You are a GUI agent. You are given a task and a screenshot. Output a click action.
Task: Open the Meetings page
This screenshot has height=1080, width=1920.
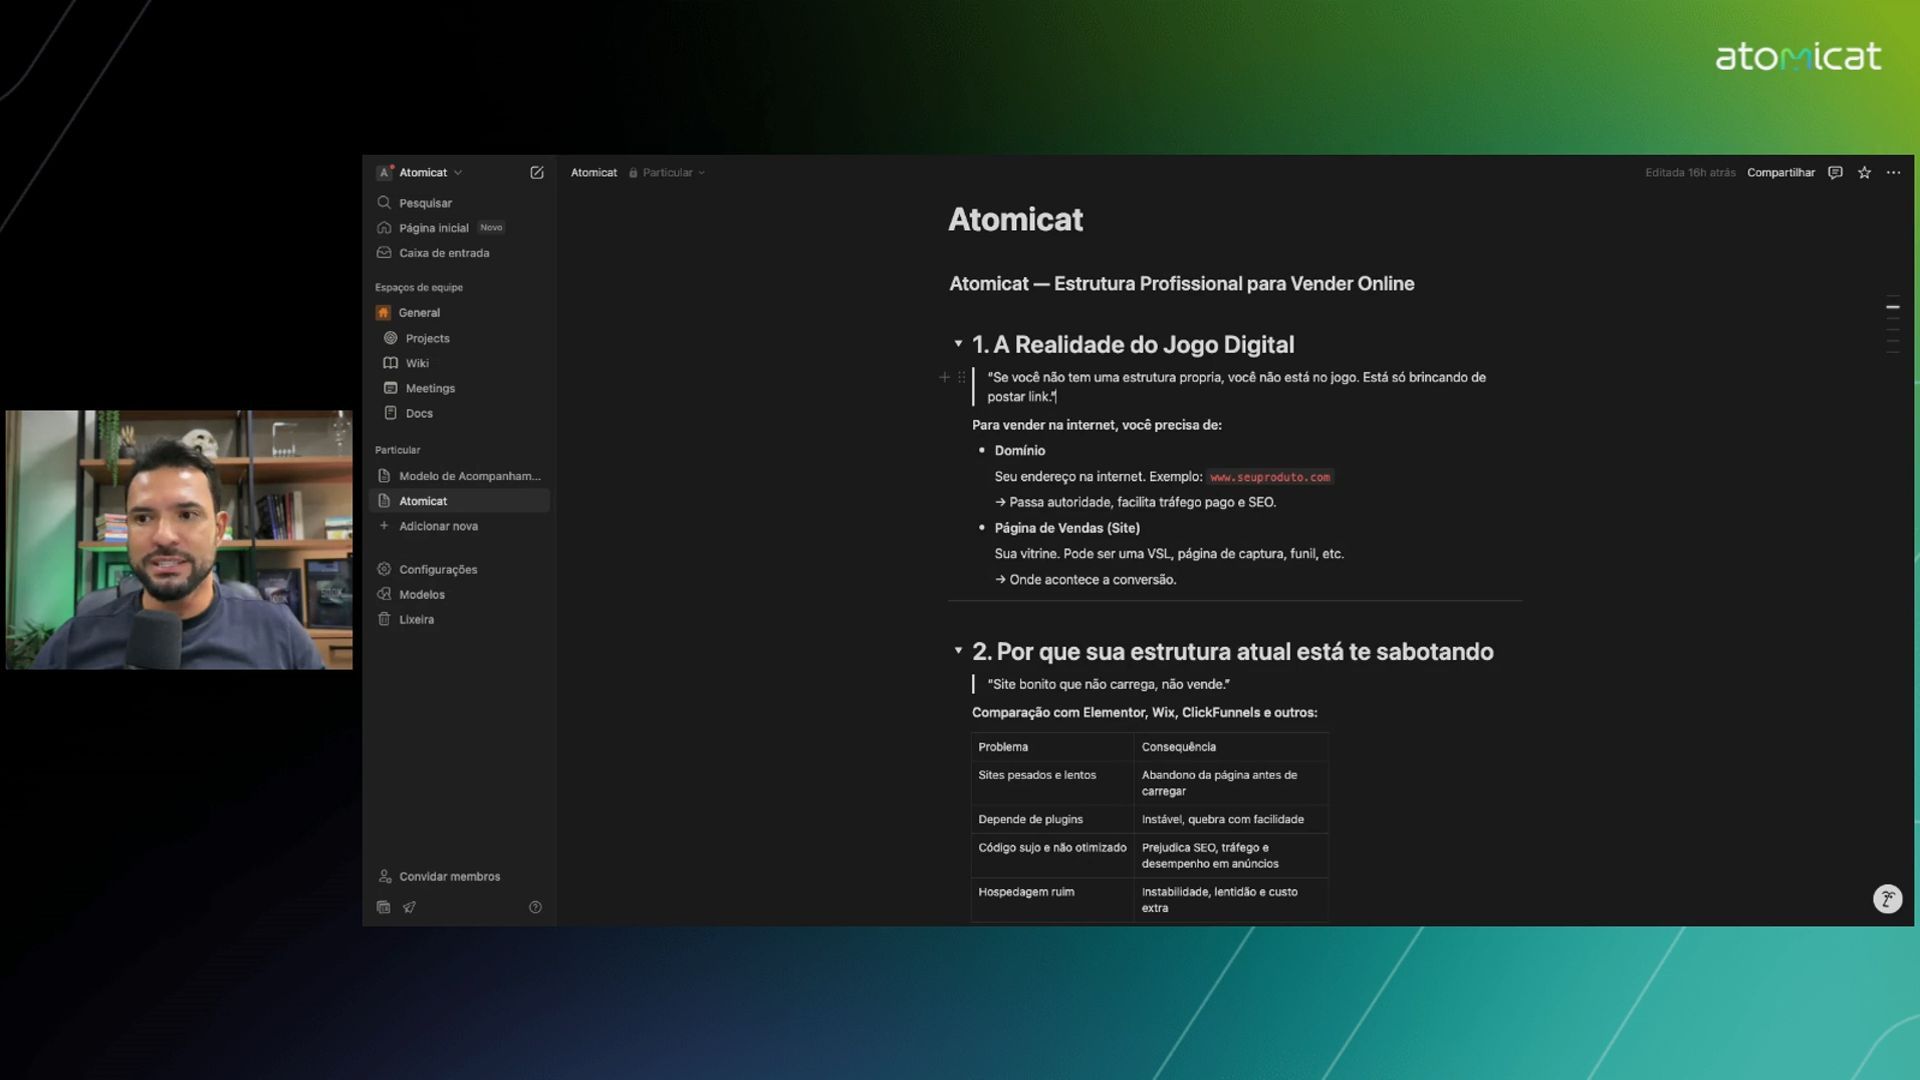(460, 388)
